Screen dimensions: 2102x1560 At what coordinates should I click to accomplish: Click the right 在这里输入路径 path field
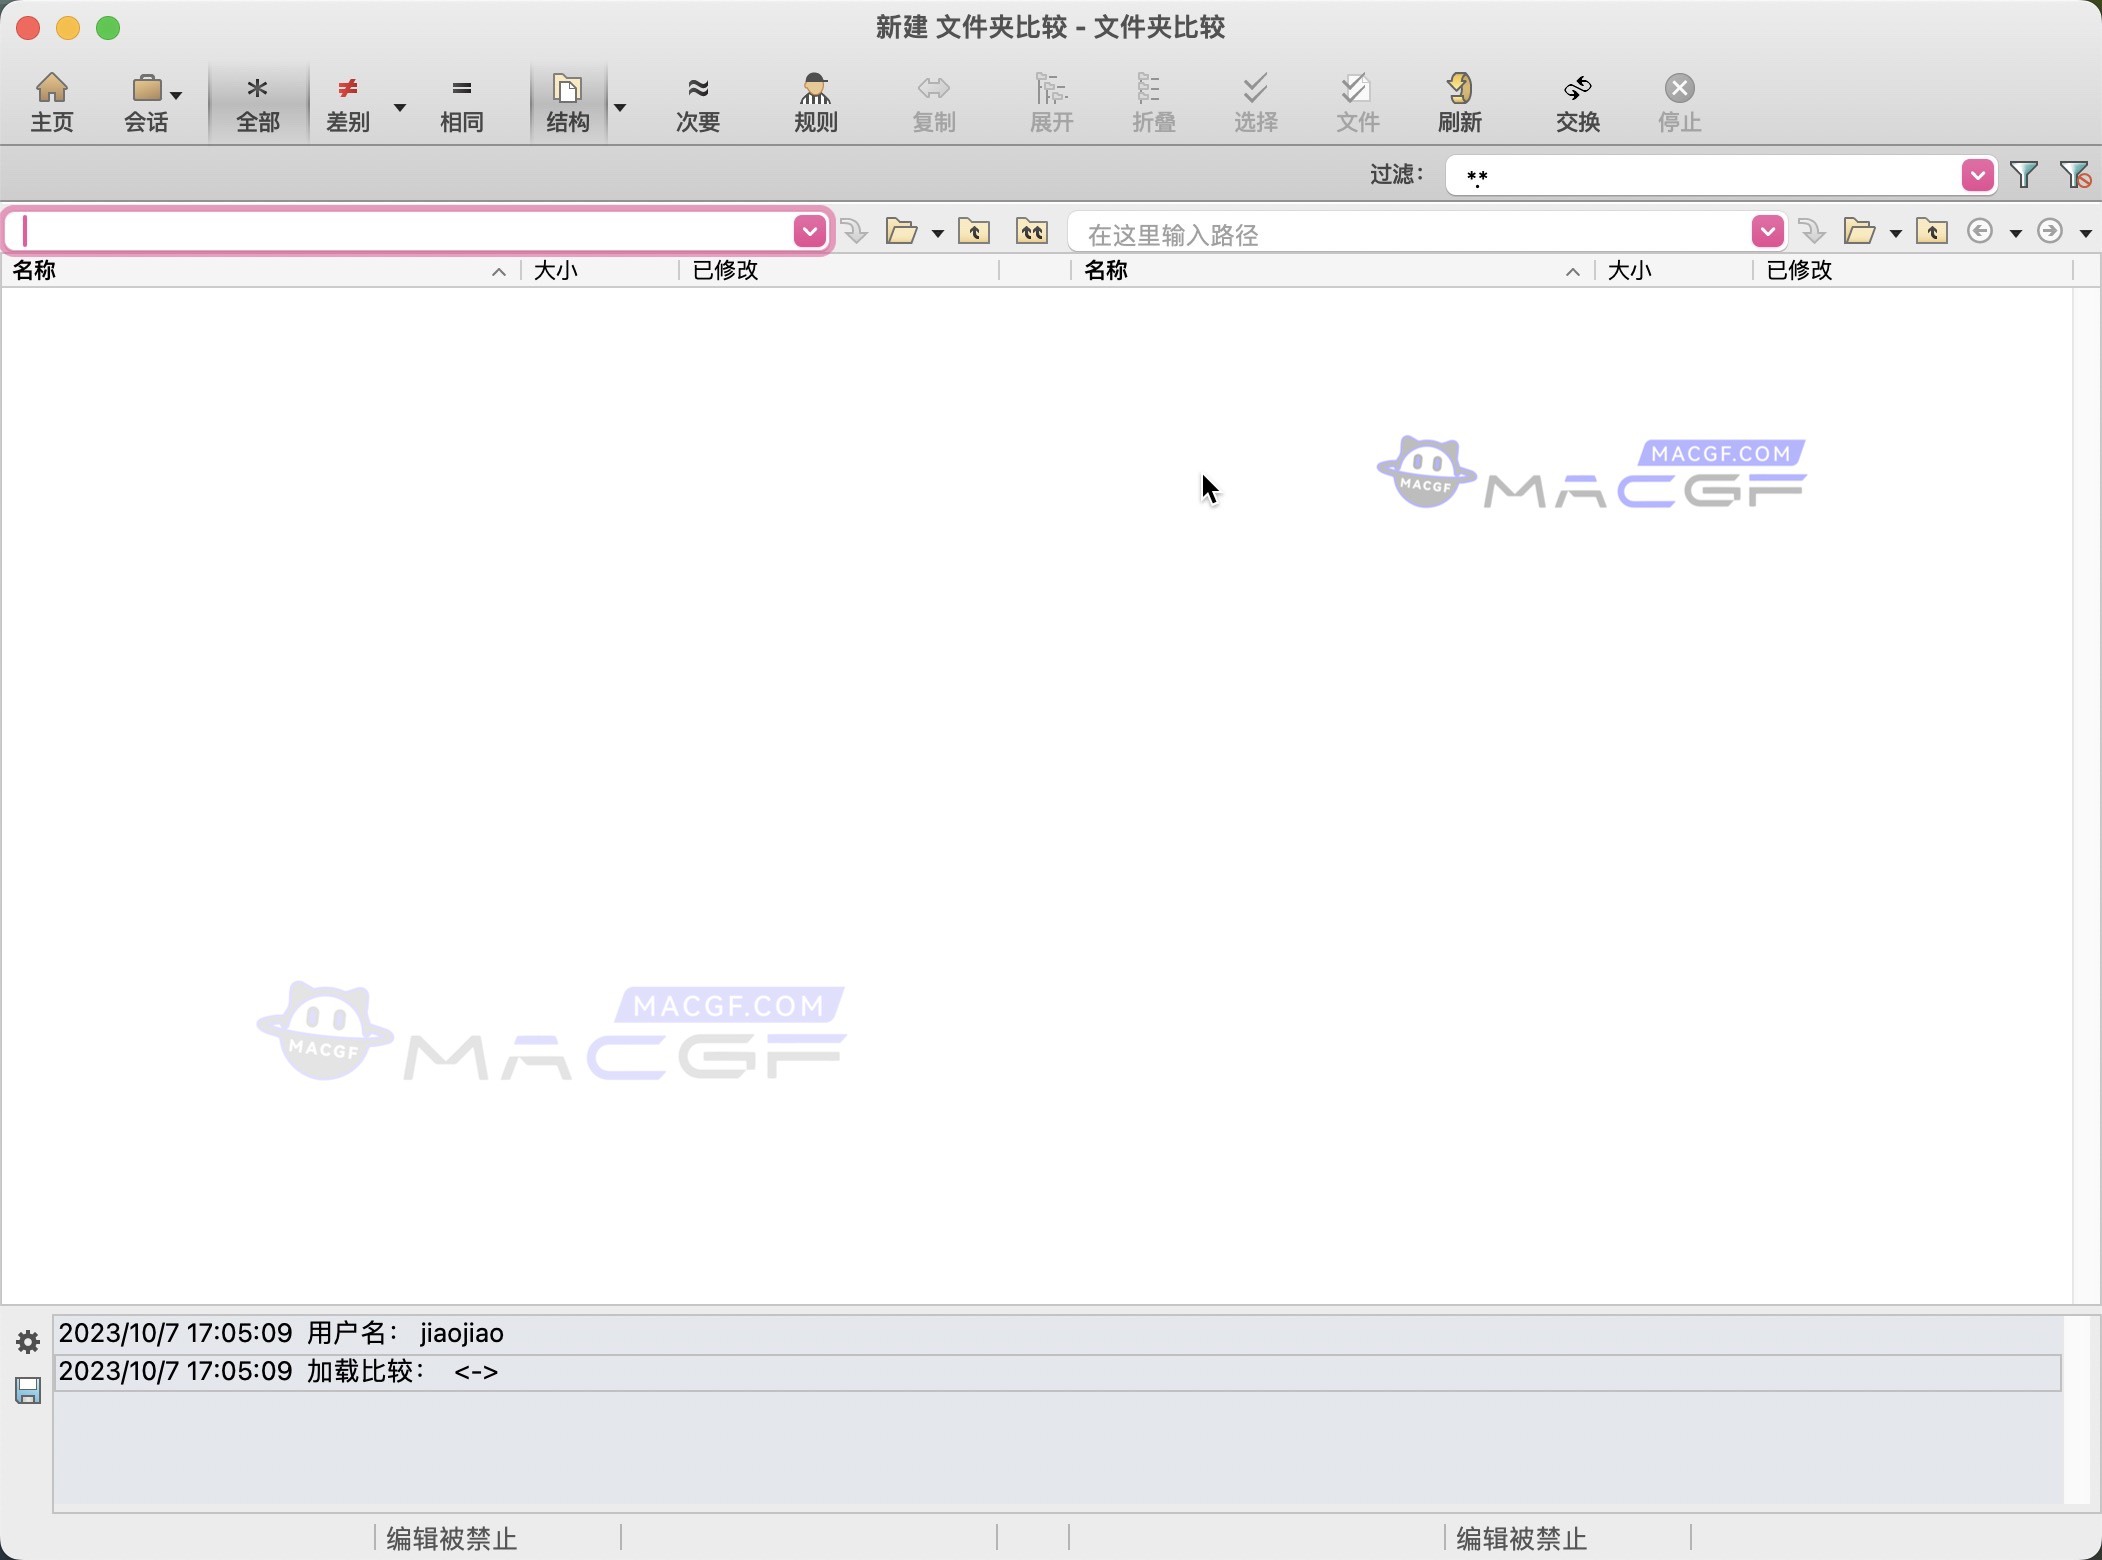click(x=1400, y=231)
